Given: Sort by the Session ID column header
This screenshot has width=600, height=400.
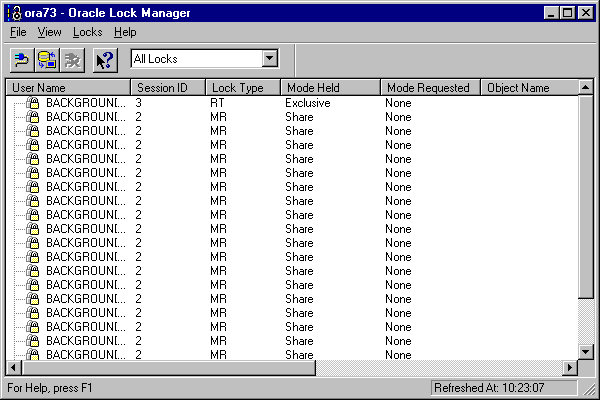Looking at the screenshot, I should point(168,88).
